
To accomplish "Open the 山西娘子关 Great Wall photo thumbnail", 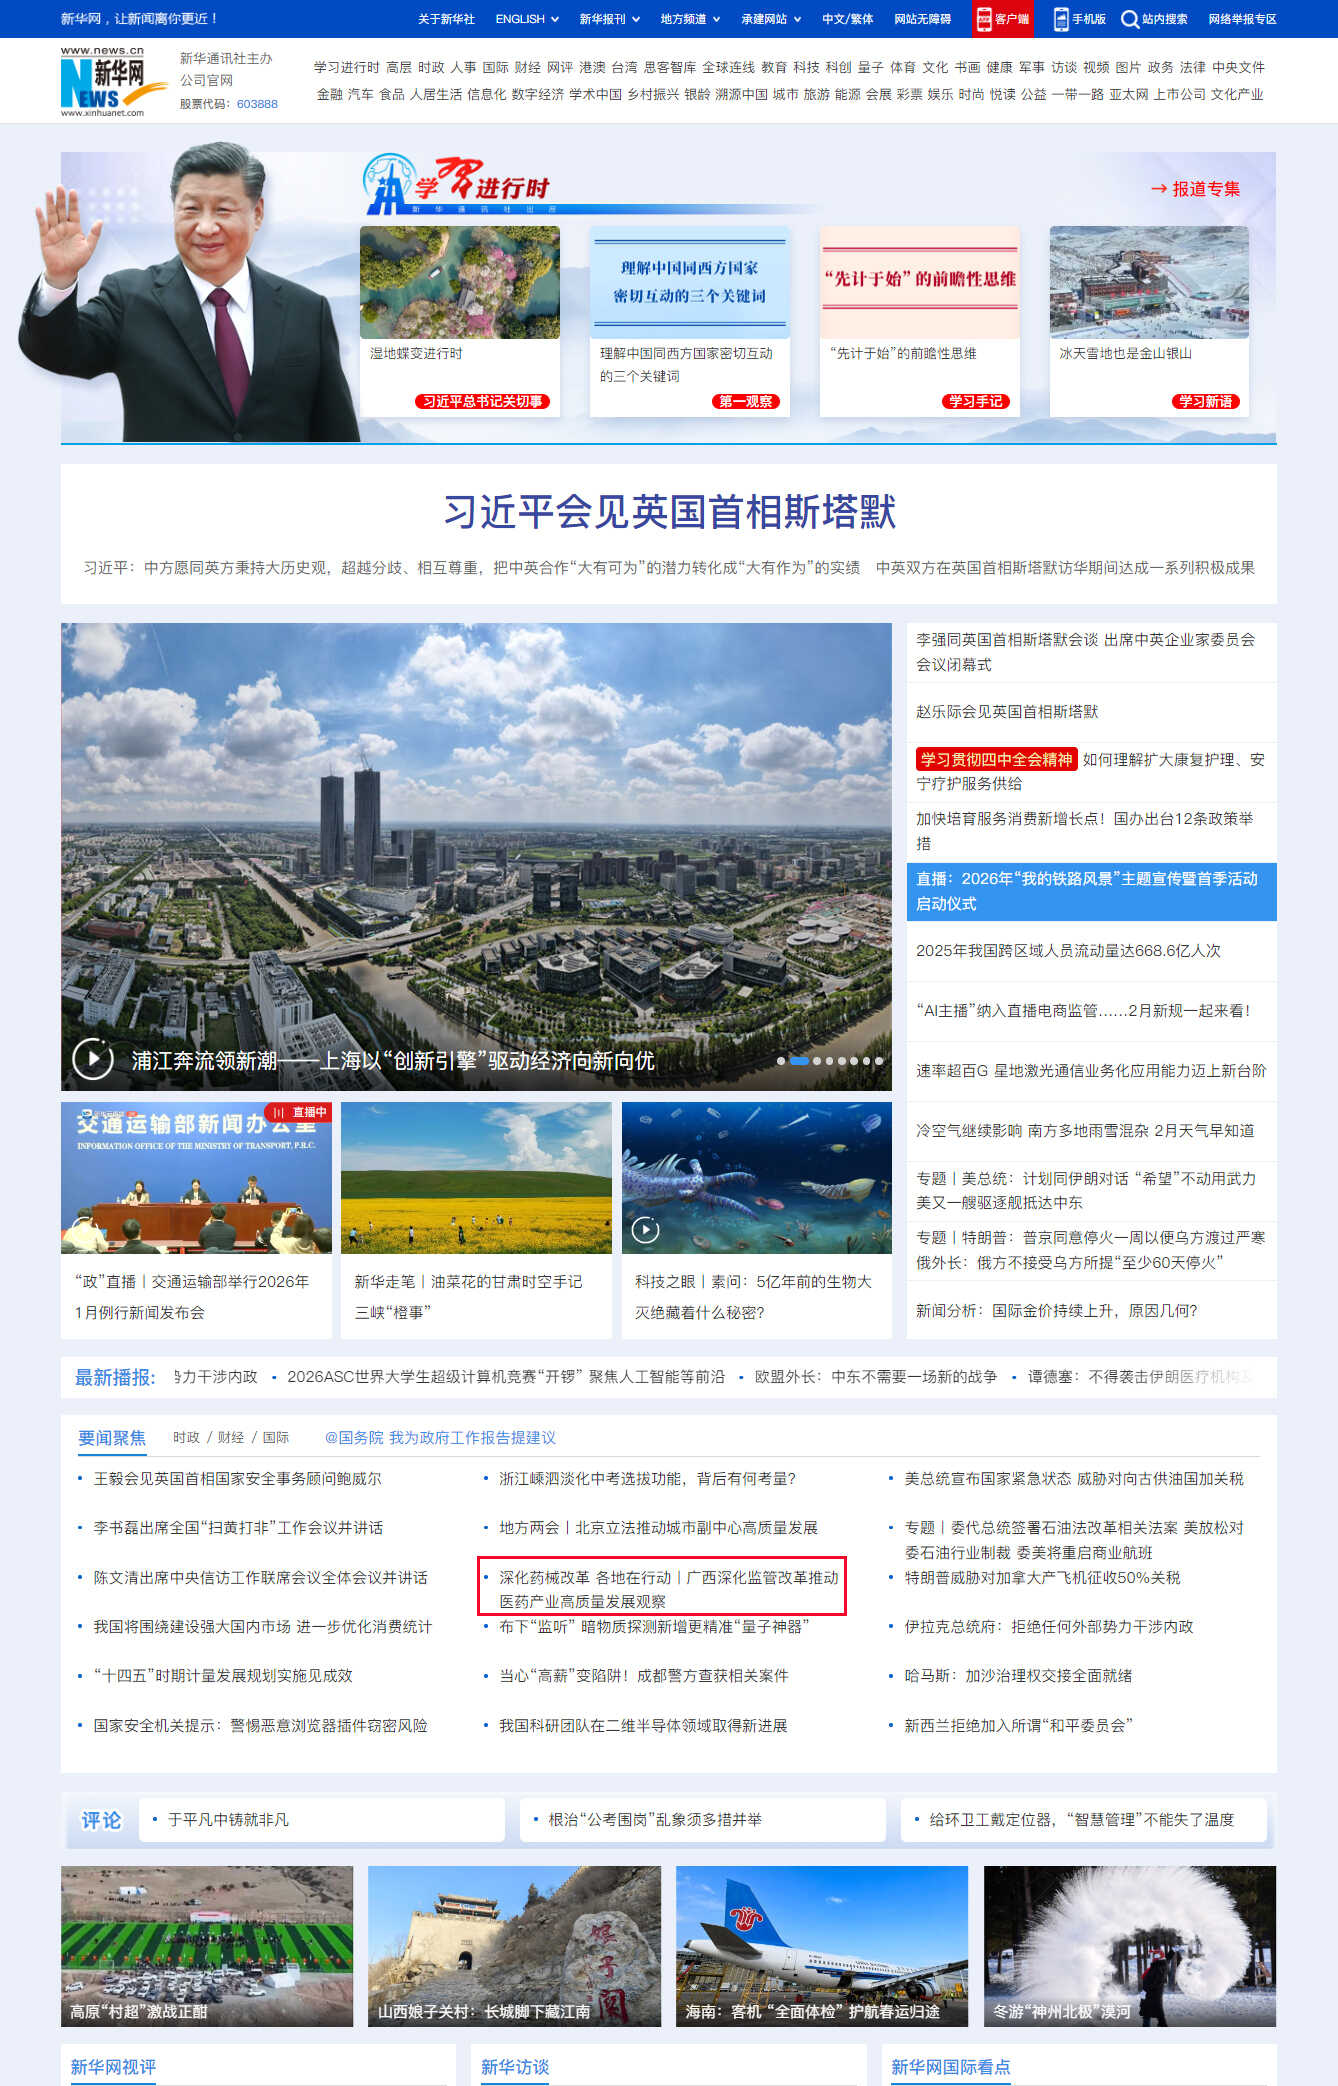I will (x=514, y=1945).
